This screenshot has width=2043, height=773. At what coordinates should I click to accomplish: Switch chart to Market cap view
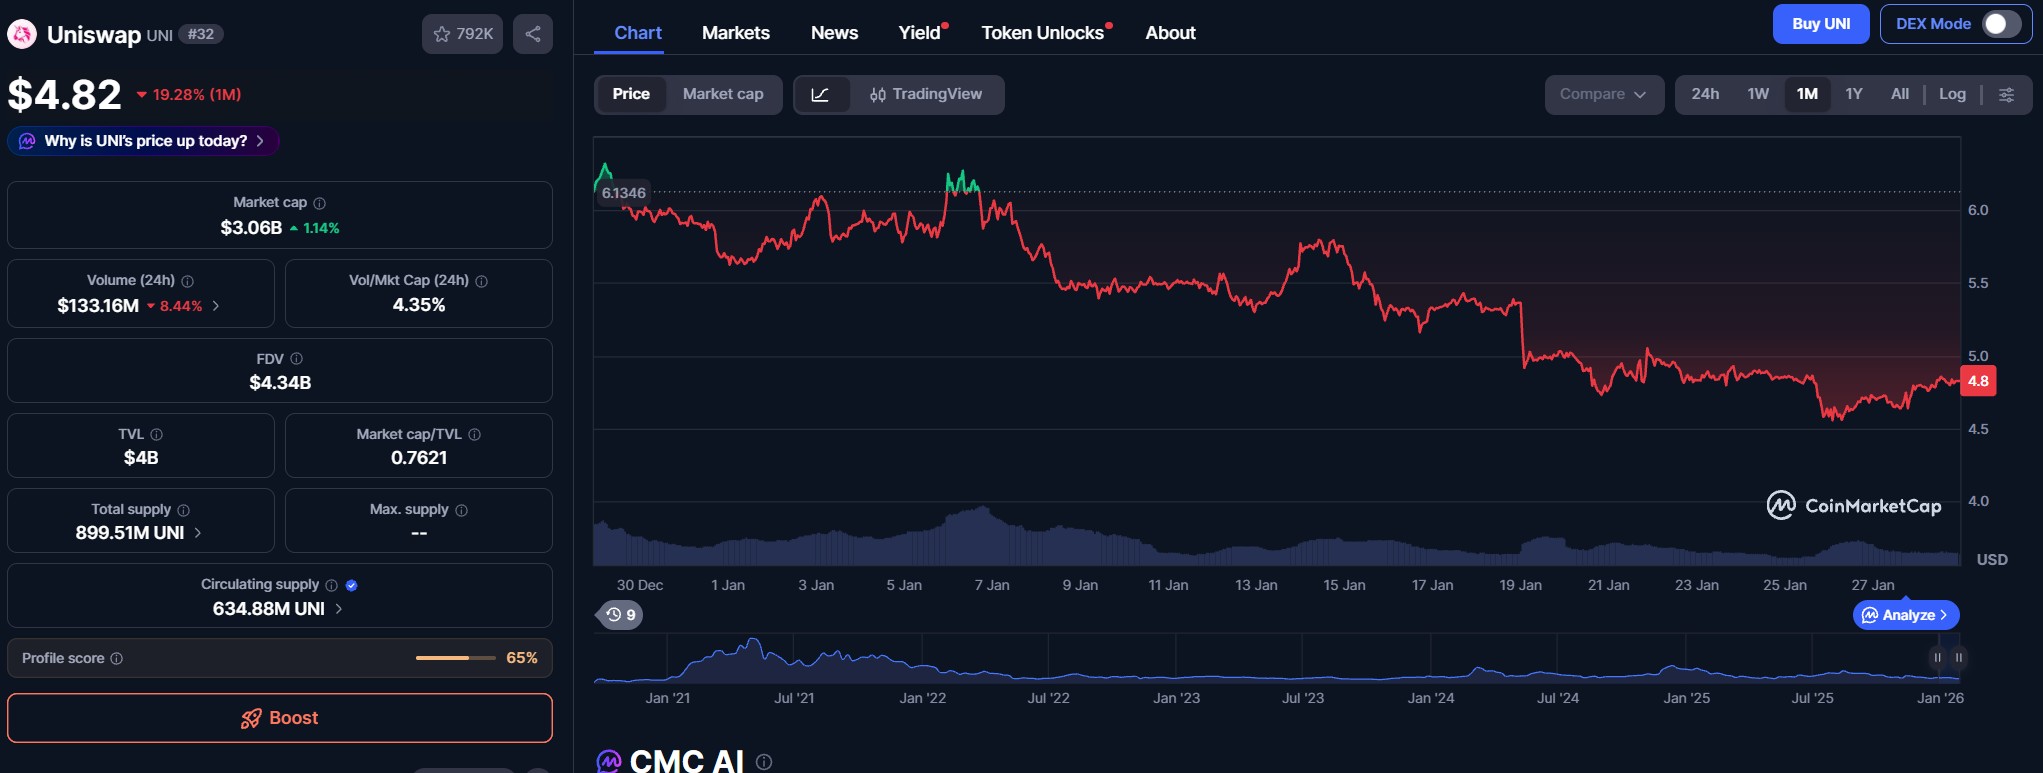pyautogui.click(x=723, y=94)
